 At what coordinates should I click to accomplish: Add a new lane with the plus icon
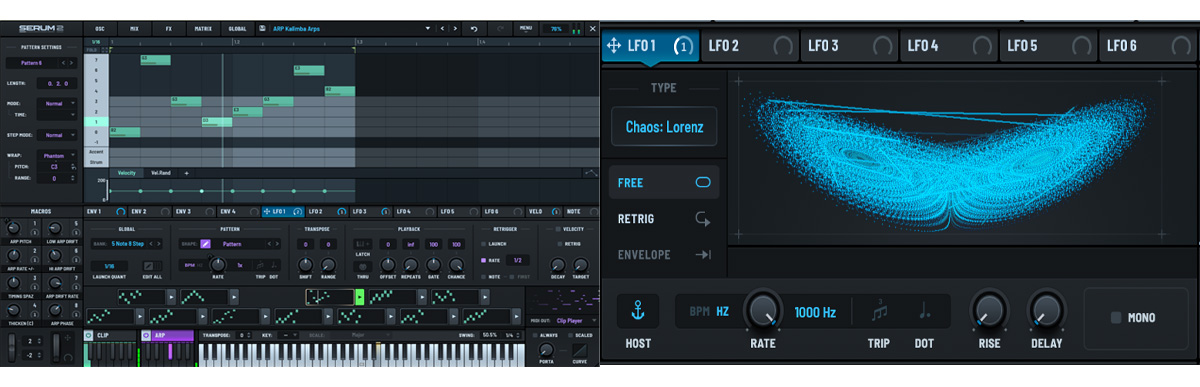(x=186, y=173)
